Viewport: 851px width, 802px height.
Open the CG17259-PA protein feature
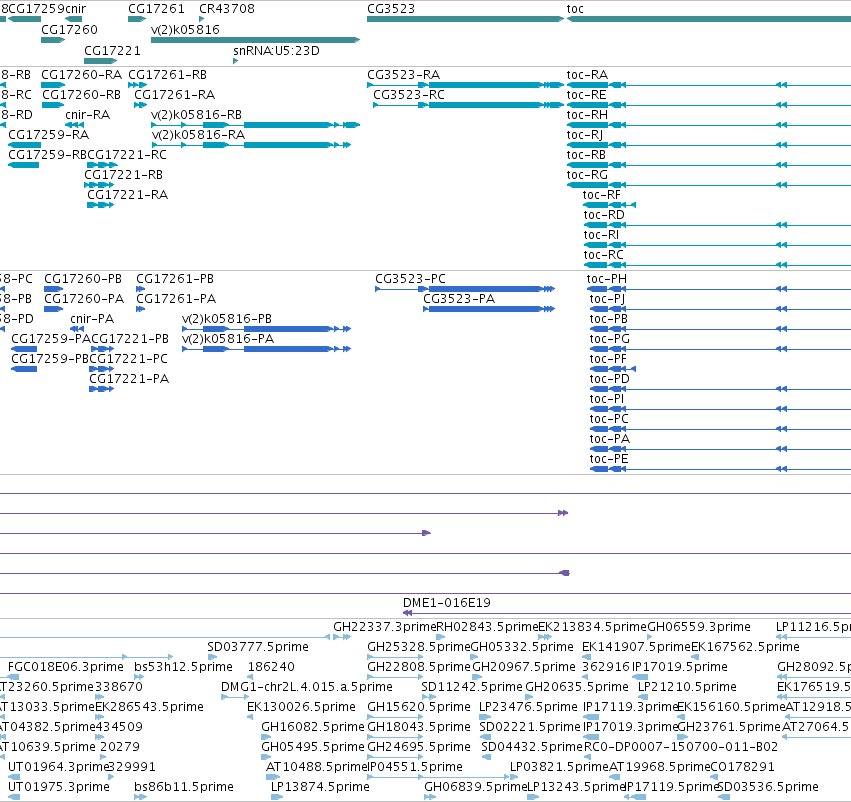click(x=24, y=349)
